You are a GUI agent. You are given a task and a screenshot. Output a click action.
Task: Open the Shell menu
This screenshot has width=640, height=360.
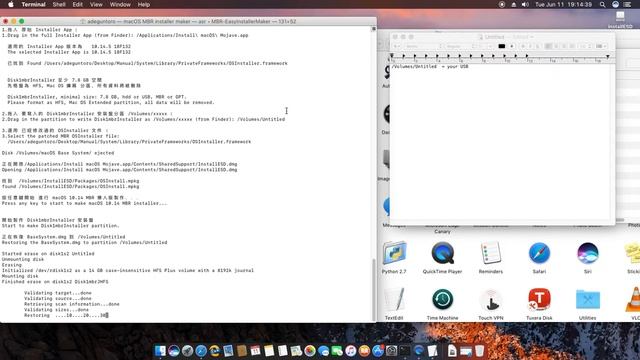59,4
